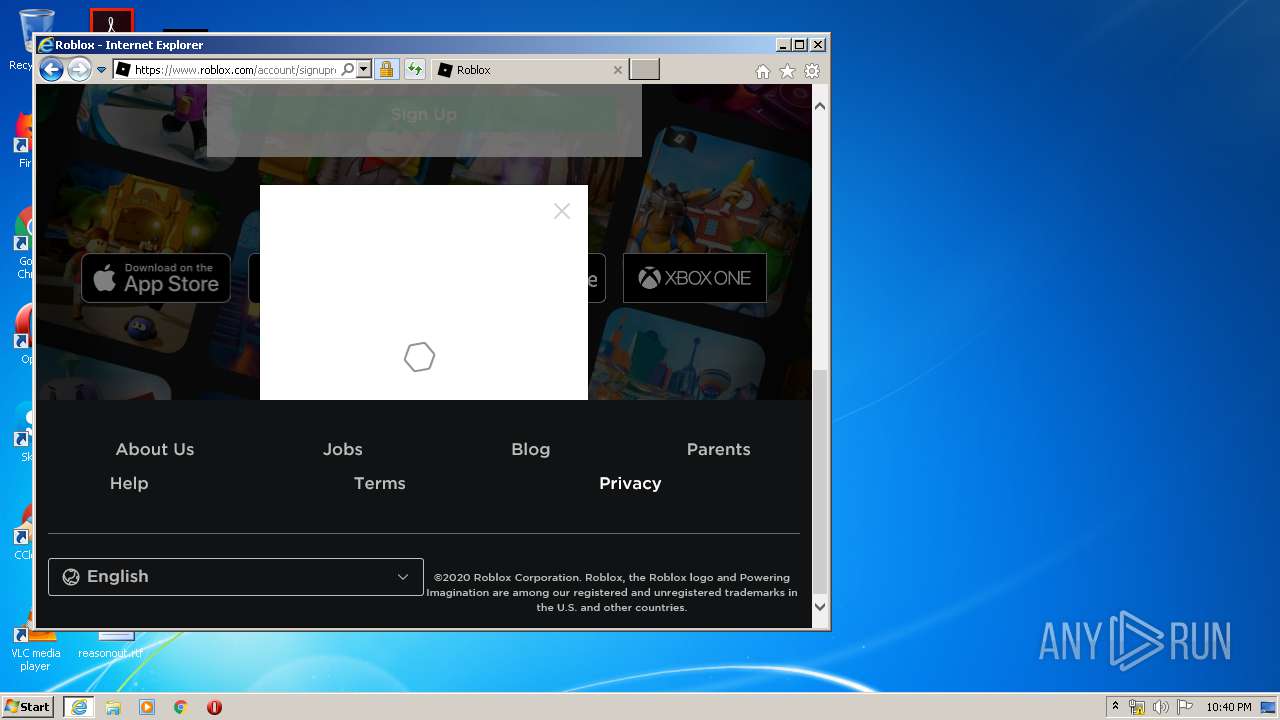Go back using the browser back arrow

[51, 70]
